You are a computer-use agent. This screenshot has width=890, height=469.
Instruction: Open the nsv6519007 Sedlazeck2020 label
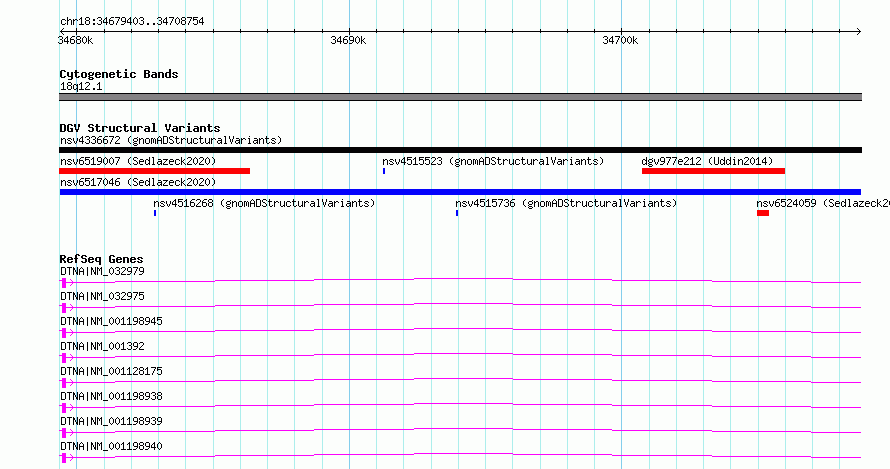click(x=138, y=161)
